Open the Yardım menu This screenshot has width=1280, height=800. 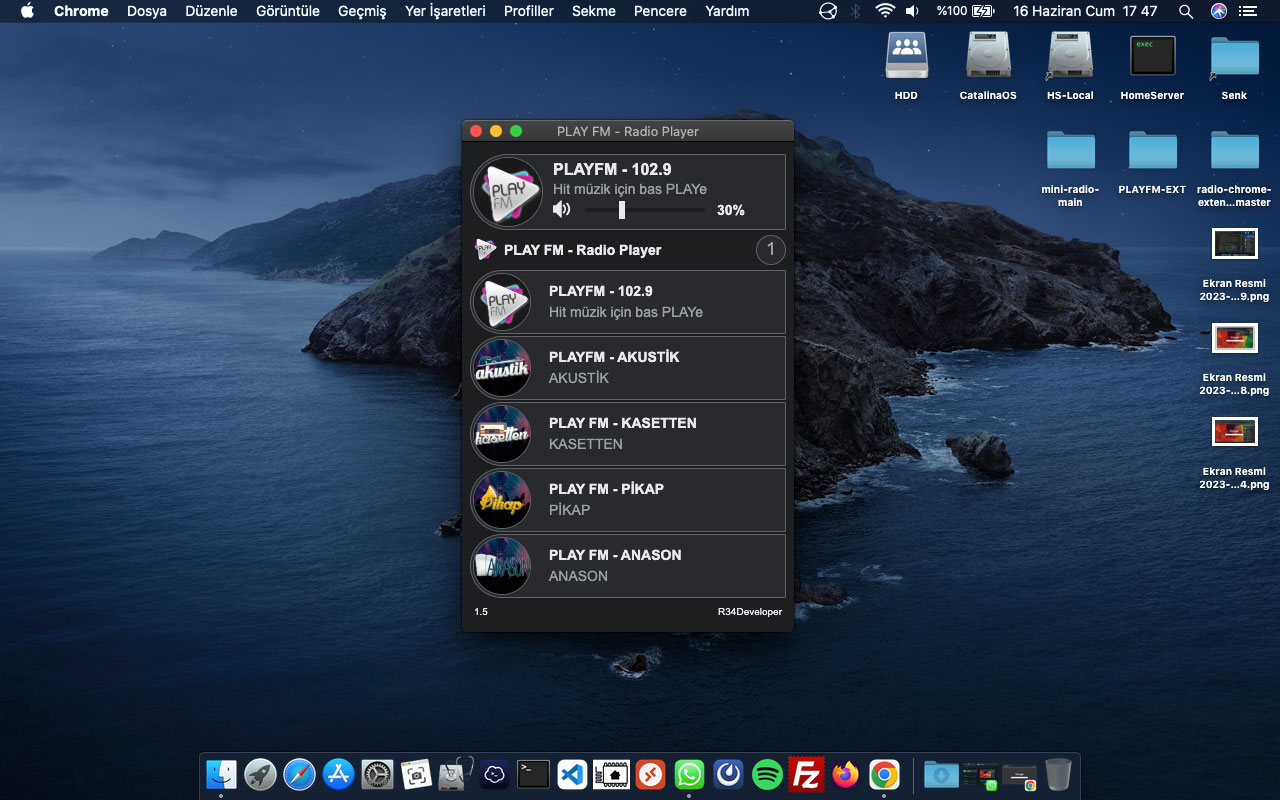click(727, 11)
